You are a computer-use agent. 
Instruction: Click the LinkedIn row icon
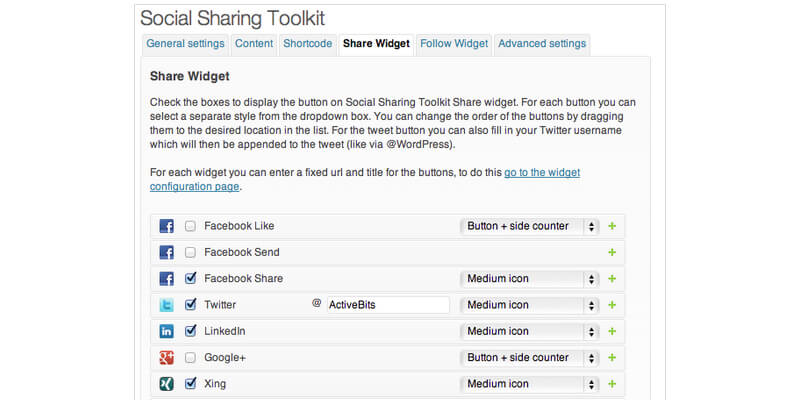[167, 331]
